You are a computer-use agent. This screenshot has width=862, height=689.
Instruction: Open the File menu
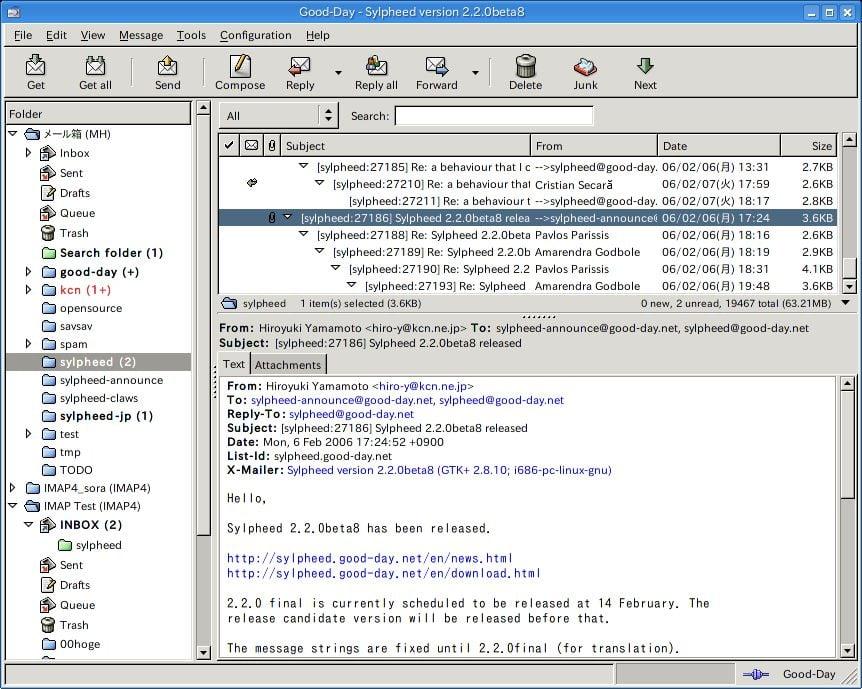[23, 35]
